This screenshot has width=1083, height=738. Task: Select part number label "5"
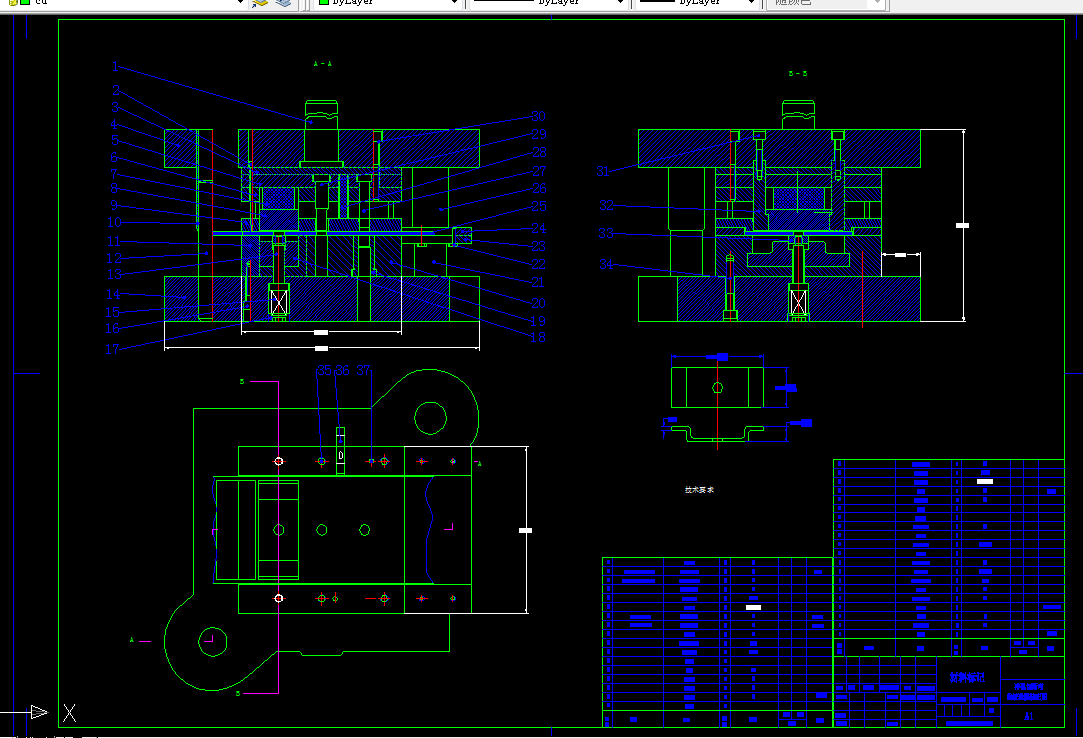115,140
